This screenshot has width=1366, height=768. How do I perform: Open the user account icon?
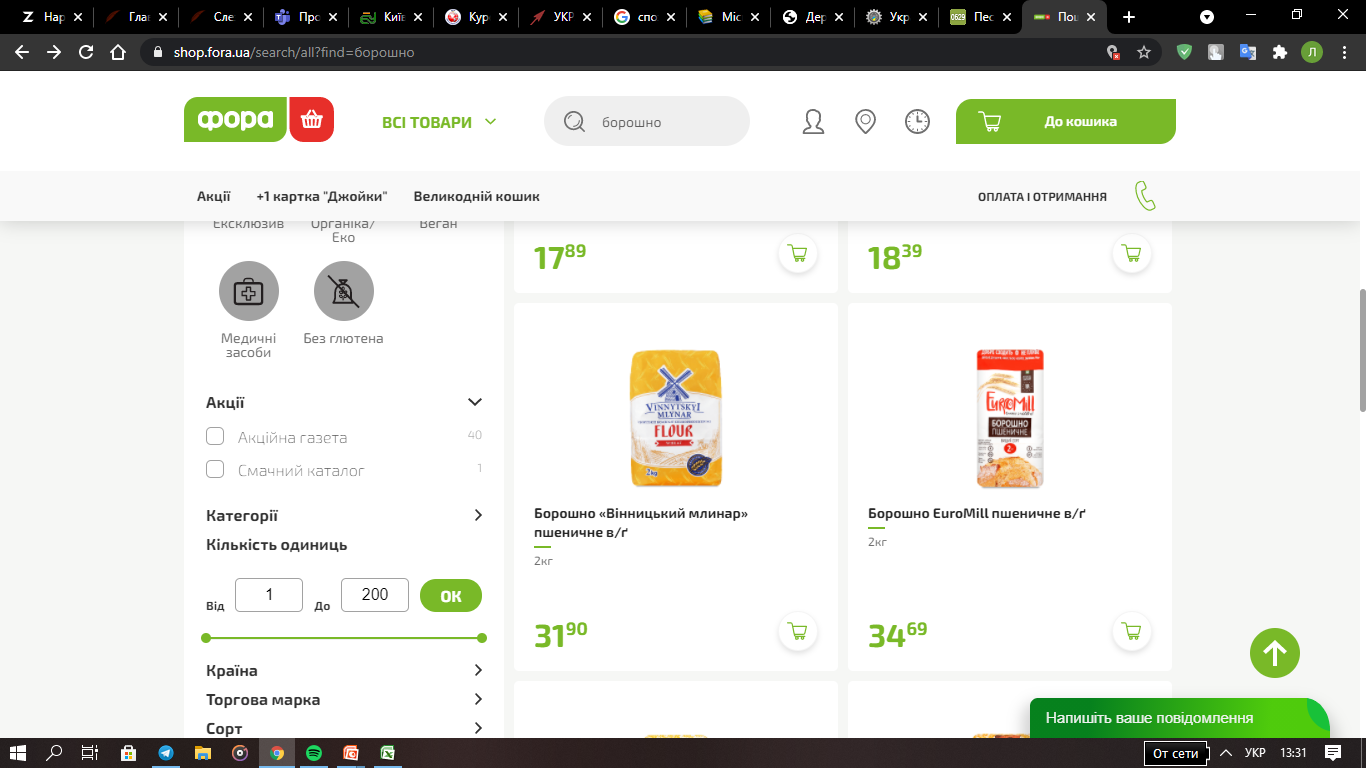coord(814,122)
